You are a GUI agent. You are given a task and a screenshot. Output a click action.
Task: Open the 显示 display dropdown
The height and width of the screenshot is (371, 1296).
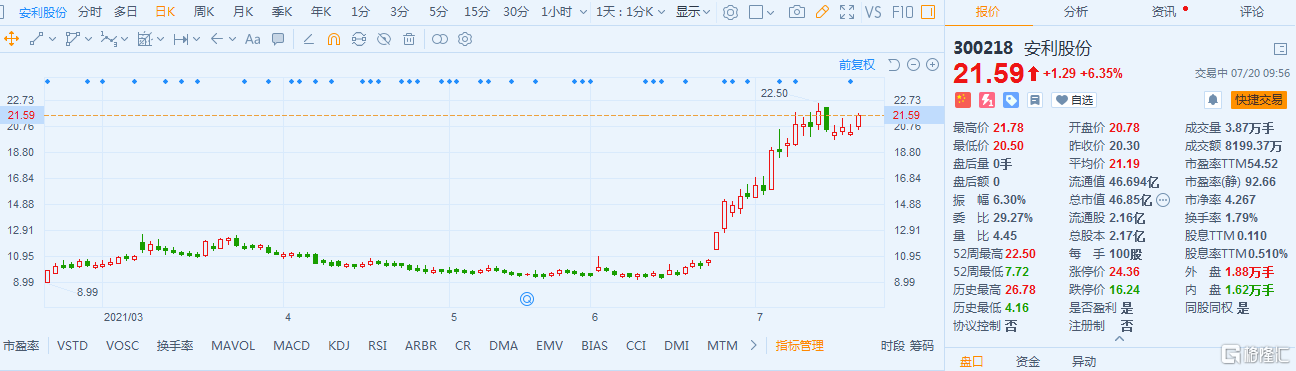coord(693,12)
